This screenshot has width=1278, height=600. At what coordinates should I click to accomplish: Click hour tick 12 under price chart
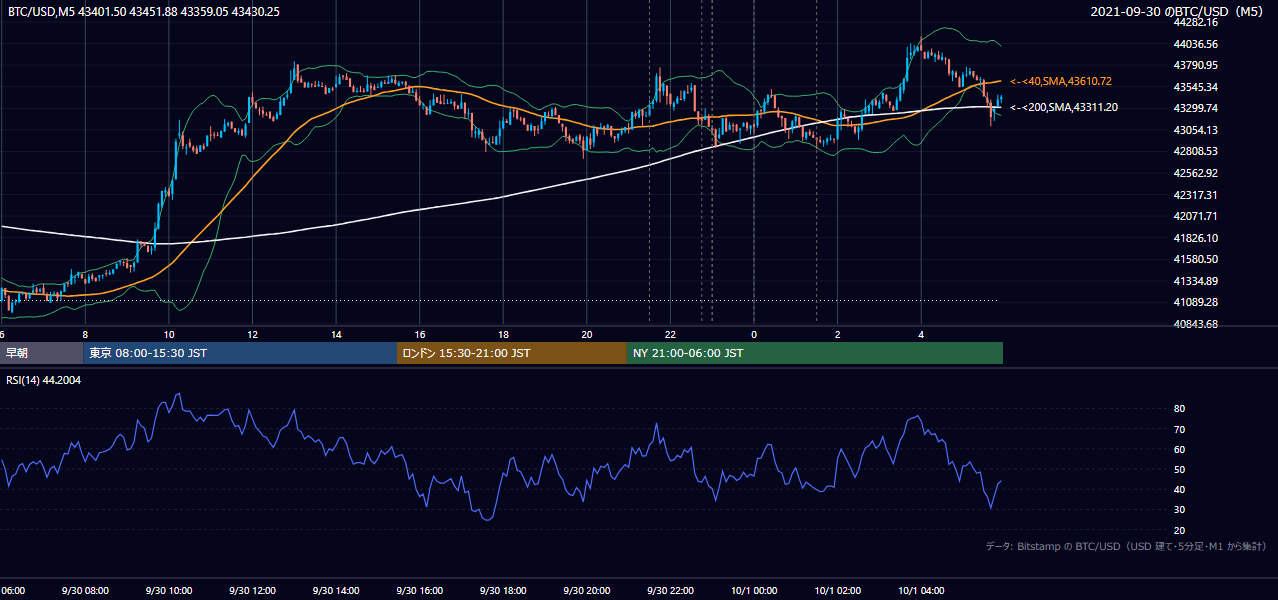coord(252,335)
